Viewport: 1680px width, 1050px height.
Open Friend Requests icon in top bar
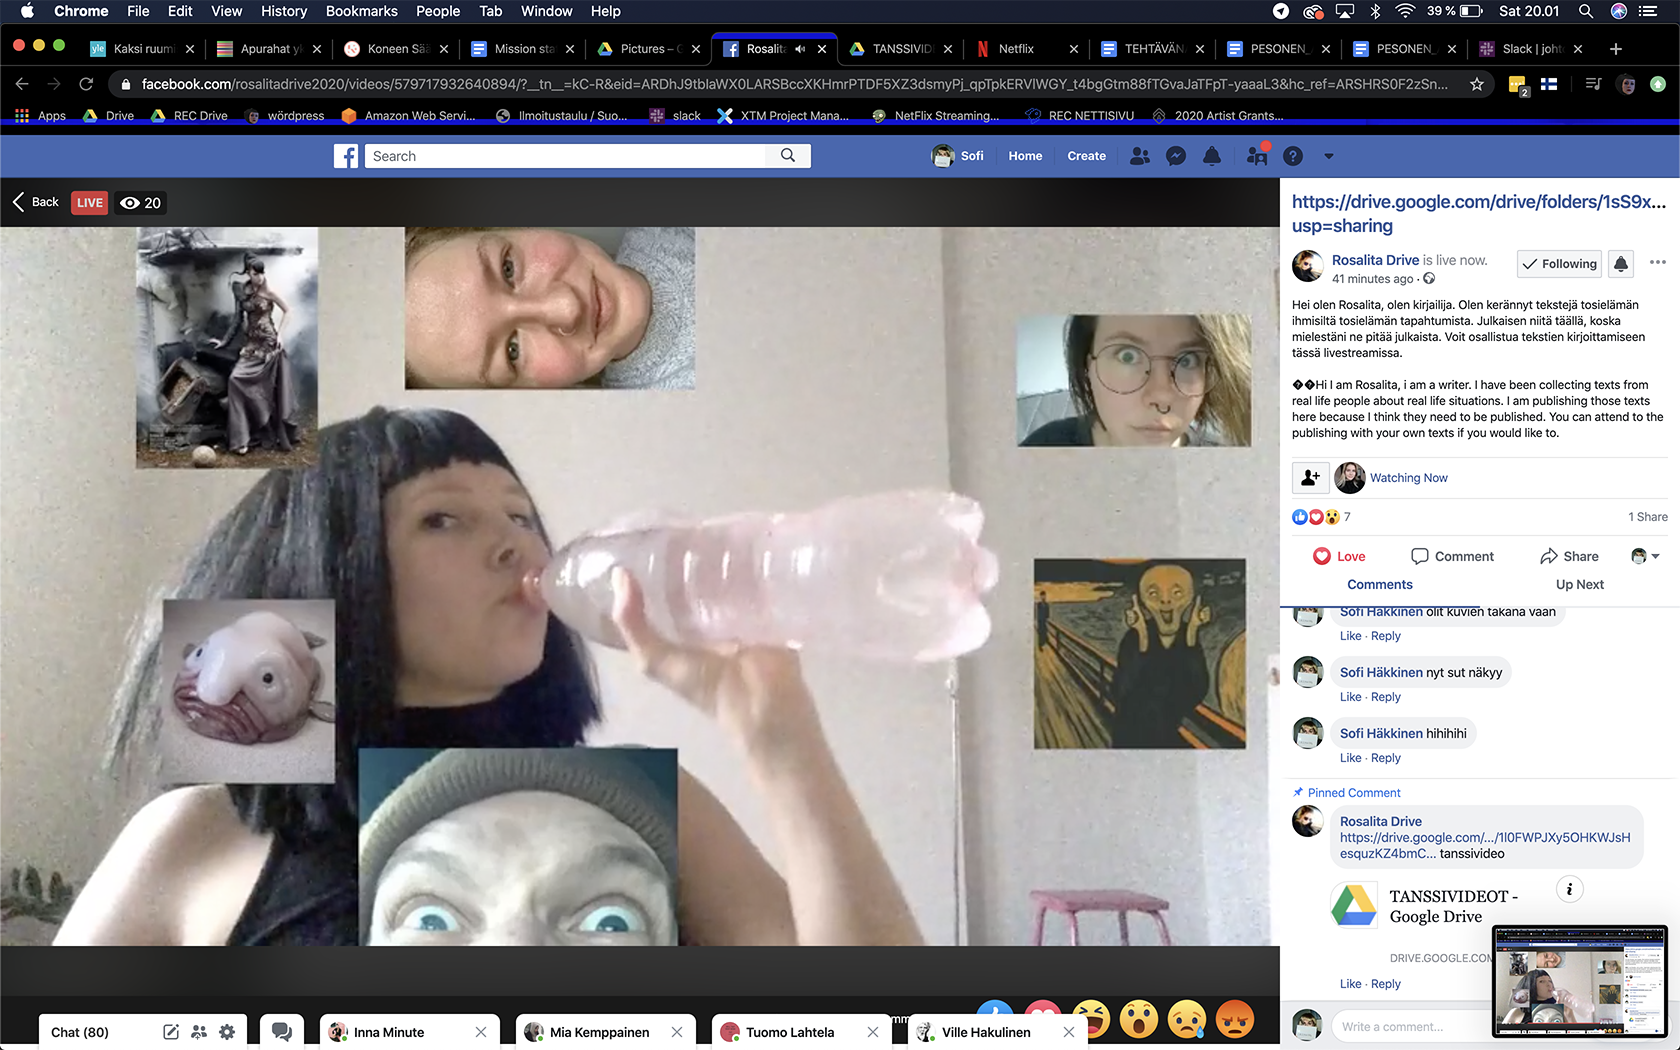click(x=1139, y=156)
